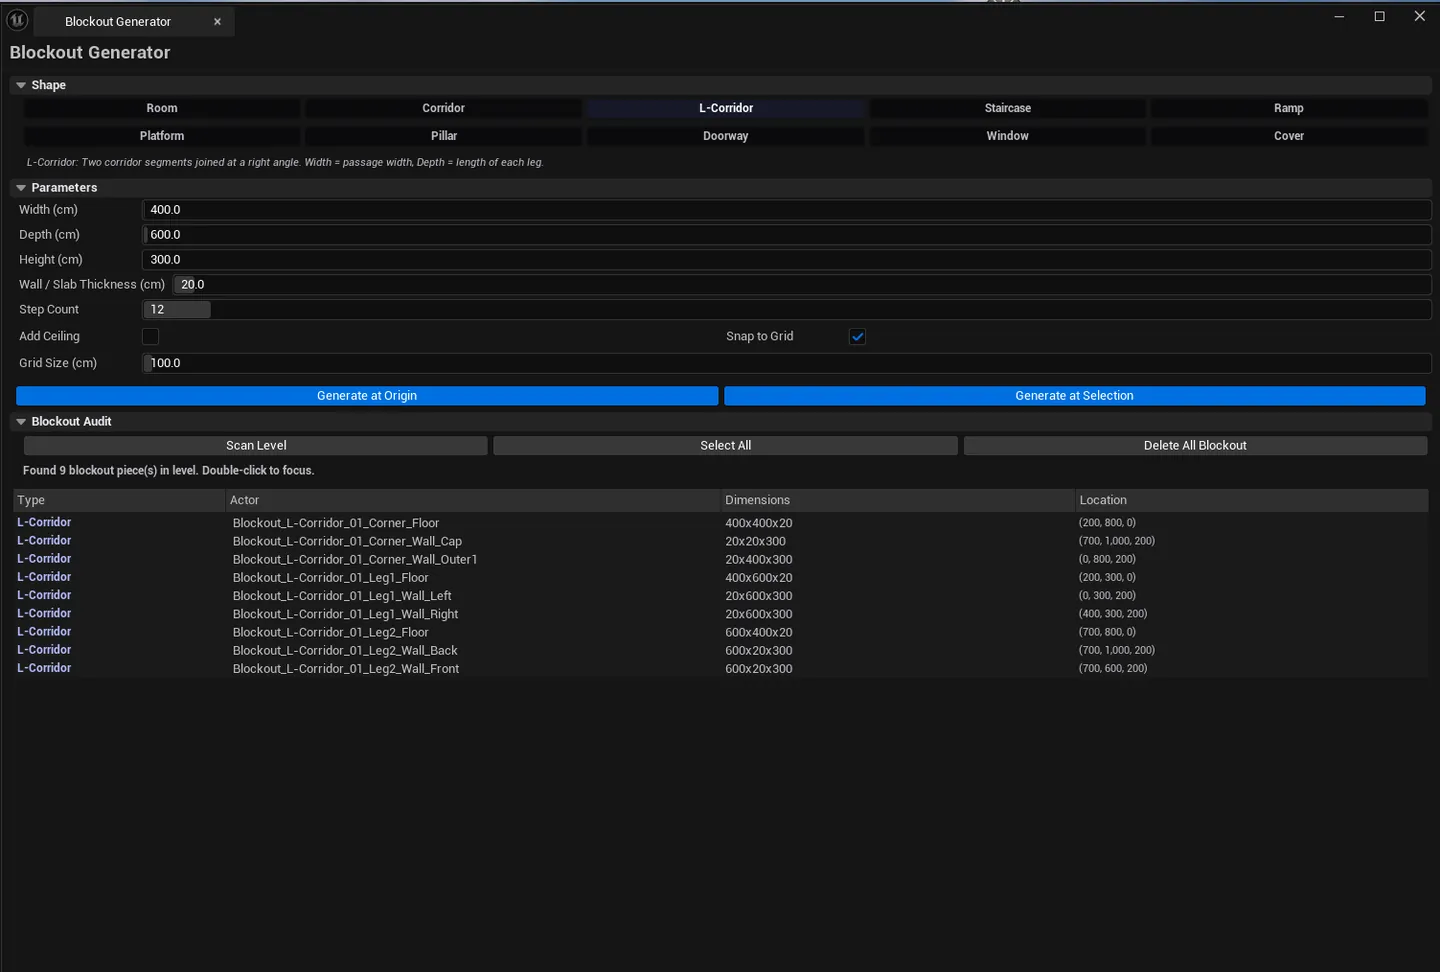This screenshot has width=1440, height=972.
Task: Collapse the Parameters section
Action: 21,188
